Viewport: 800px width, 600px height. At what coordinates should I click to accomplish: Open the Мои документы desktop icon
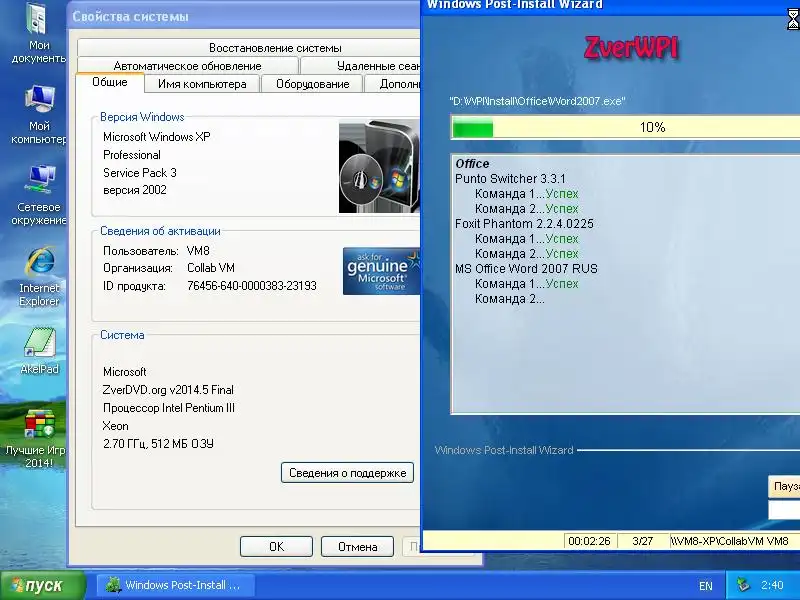tap(38, 32)
